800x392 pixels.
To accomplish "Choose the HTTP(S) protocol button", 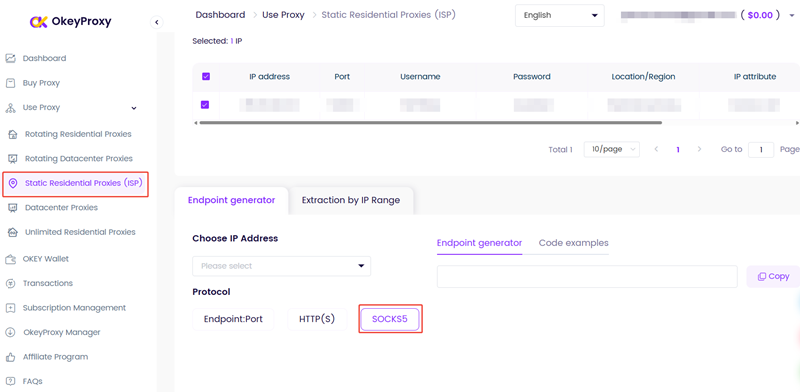I will click(x=317, y=320).
